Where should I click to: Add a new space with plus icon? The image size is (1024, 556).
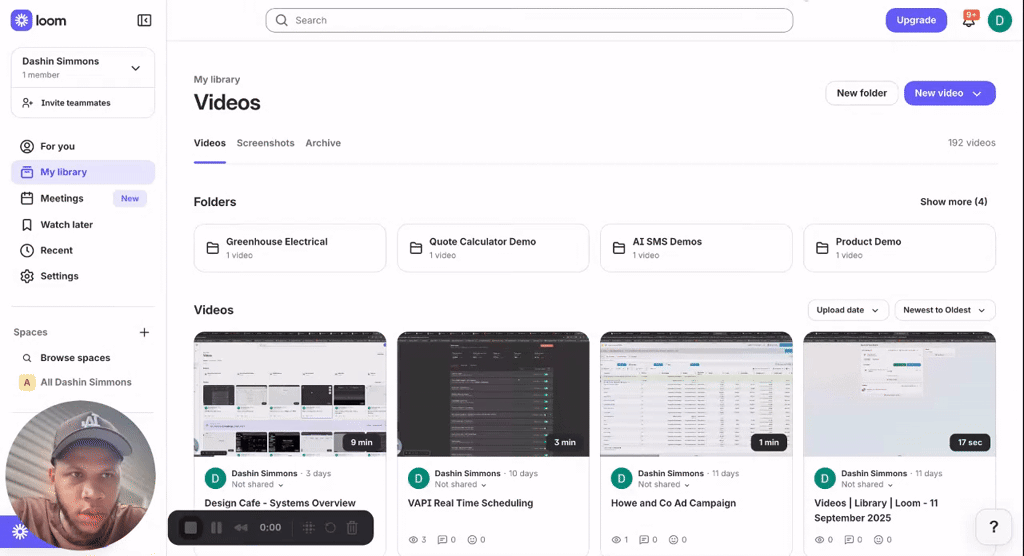pos(144,332)
